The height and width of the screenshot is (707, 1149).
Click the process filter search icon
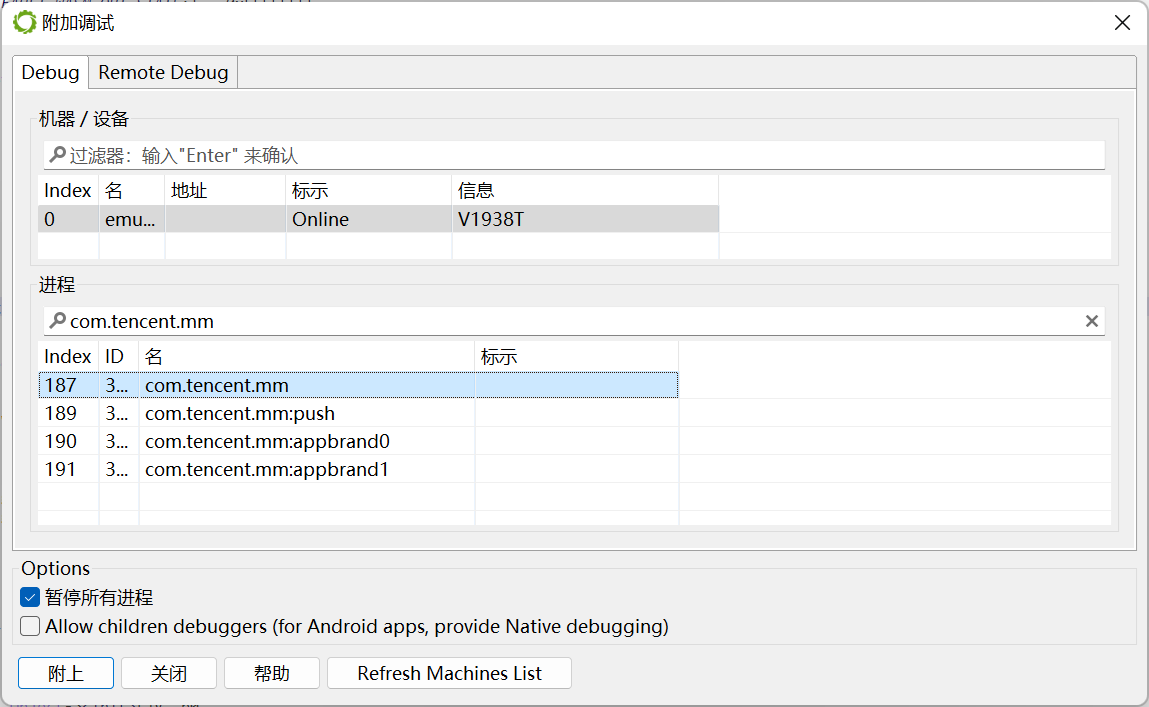[x=57, y=321]
